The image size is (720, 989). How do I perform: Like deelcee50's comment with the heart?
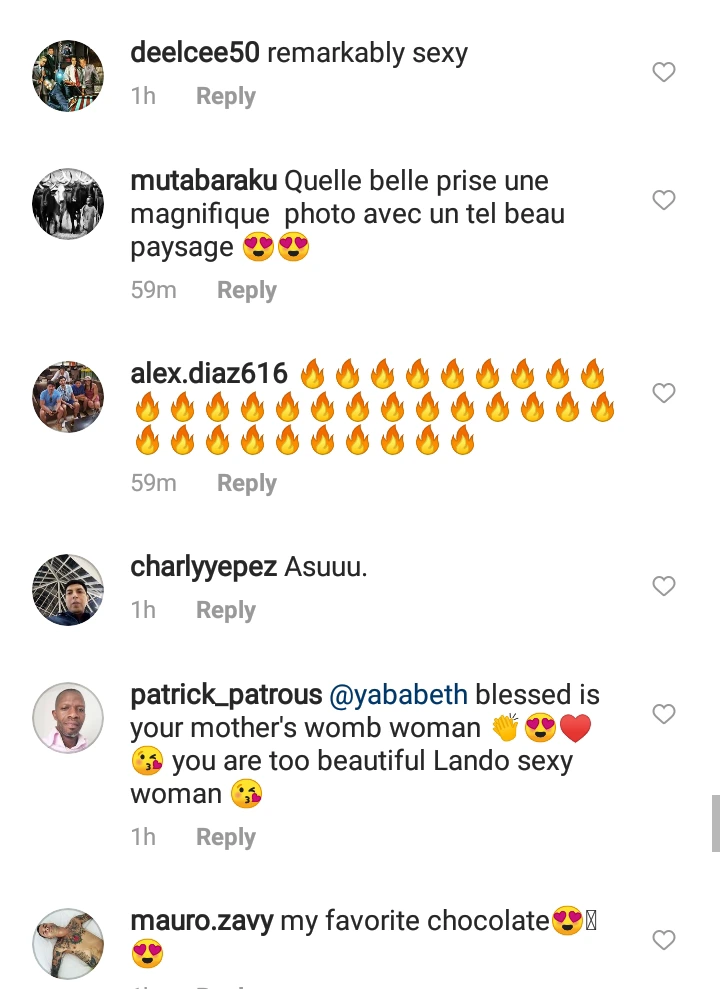pos(664,72)
